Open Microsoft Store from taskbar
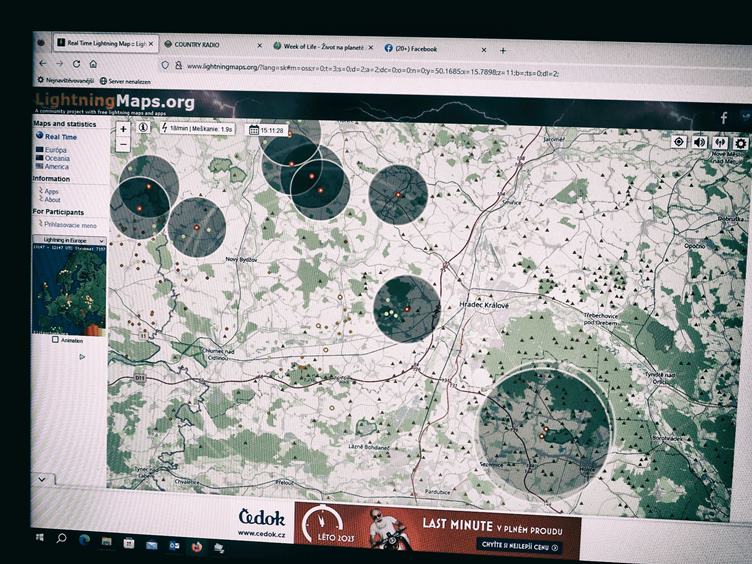 point(129,543)
